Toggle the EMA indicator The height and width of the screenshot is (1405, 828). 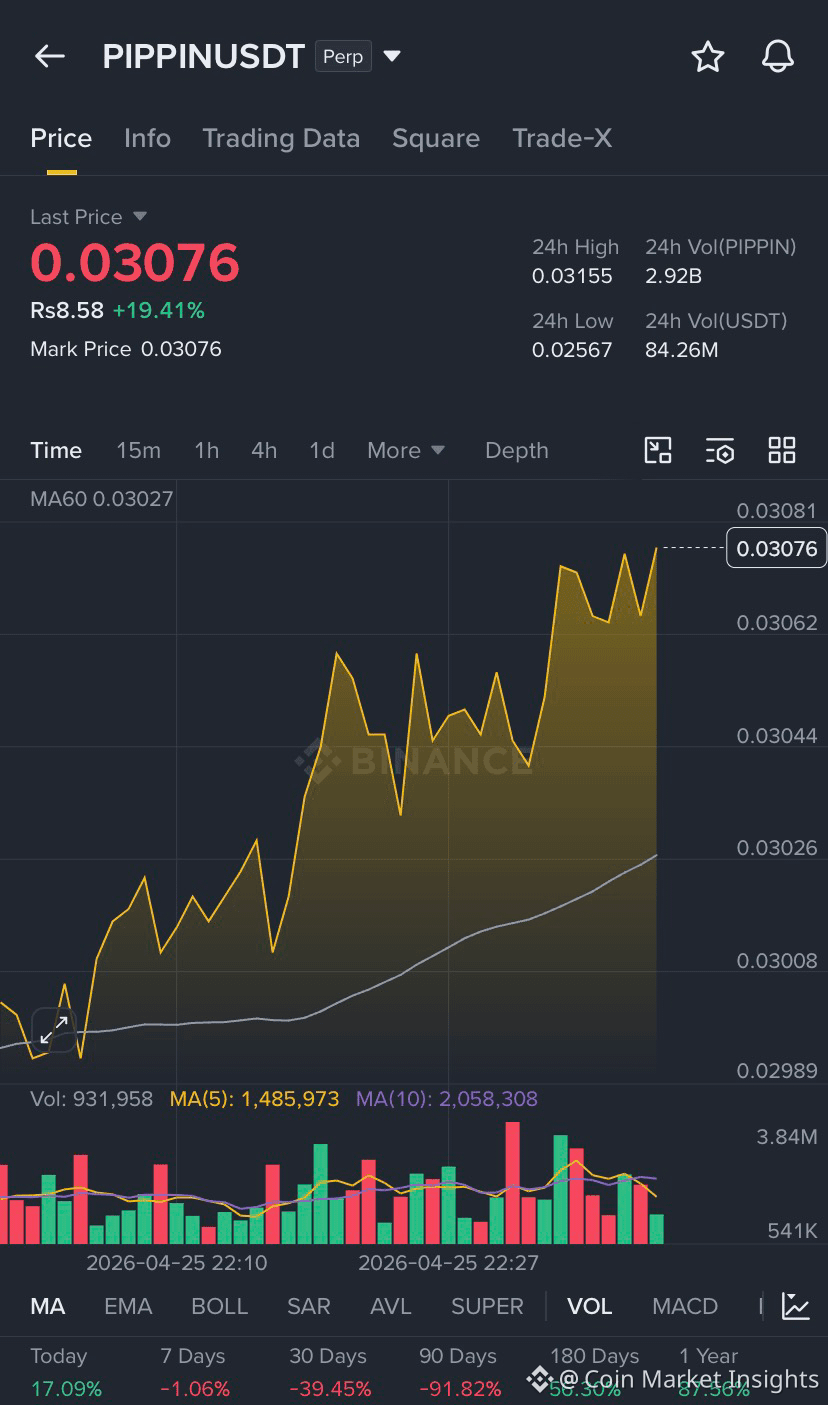[x=128, y=1306]
